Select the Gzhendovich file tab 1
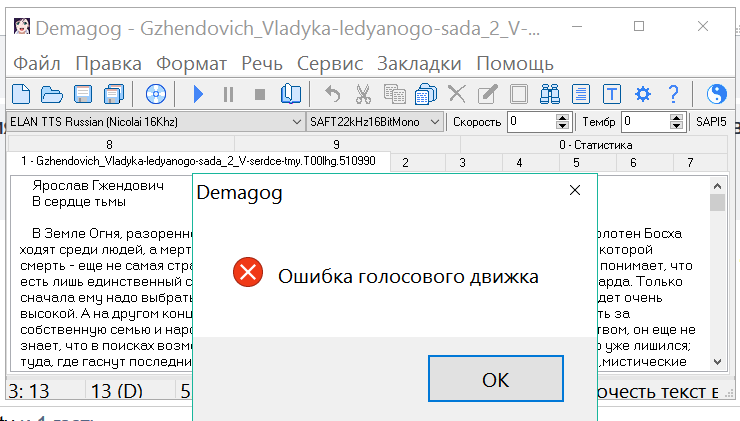Screen dimensions: 740x421 tap(198, 161)
